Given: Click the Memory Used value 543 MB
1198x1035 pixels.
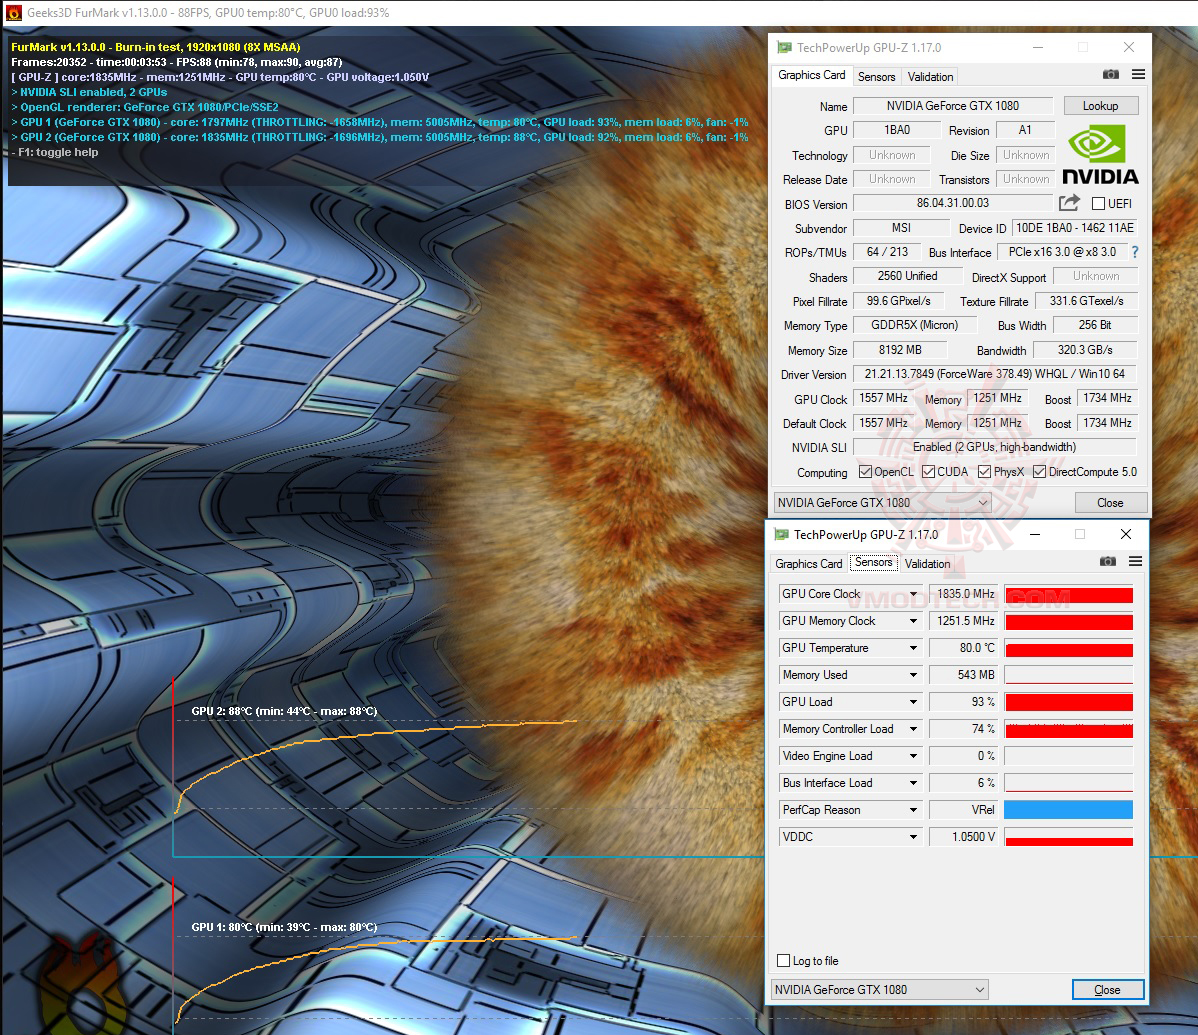Looking at the screenshot, I should point(964,675).
